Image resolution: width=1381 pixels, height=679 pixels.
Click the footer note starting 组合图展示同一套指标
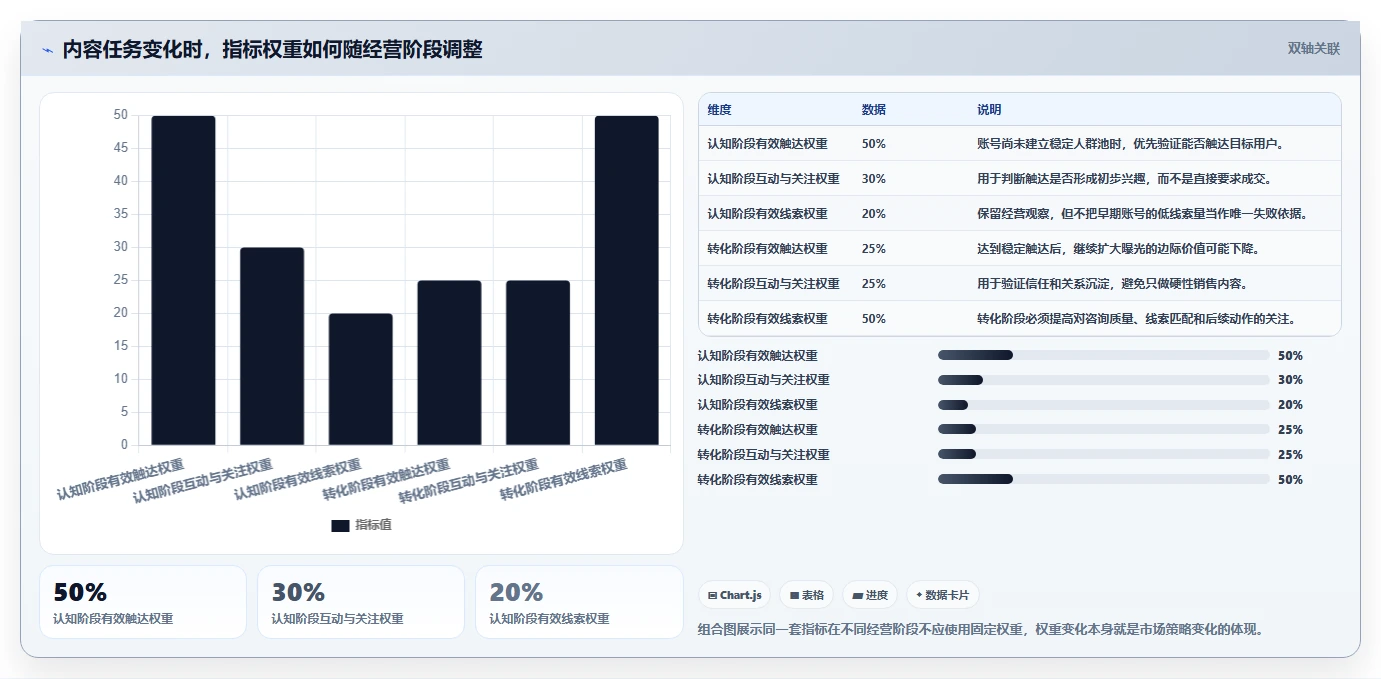click(983, 629)
